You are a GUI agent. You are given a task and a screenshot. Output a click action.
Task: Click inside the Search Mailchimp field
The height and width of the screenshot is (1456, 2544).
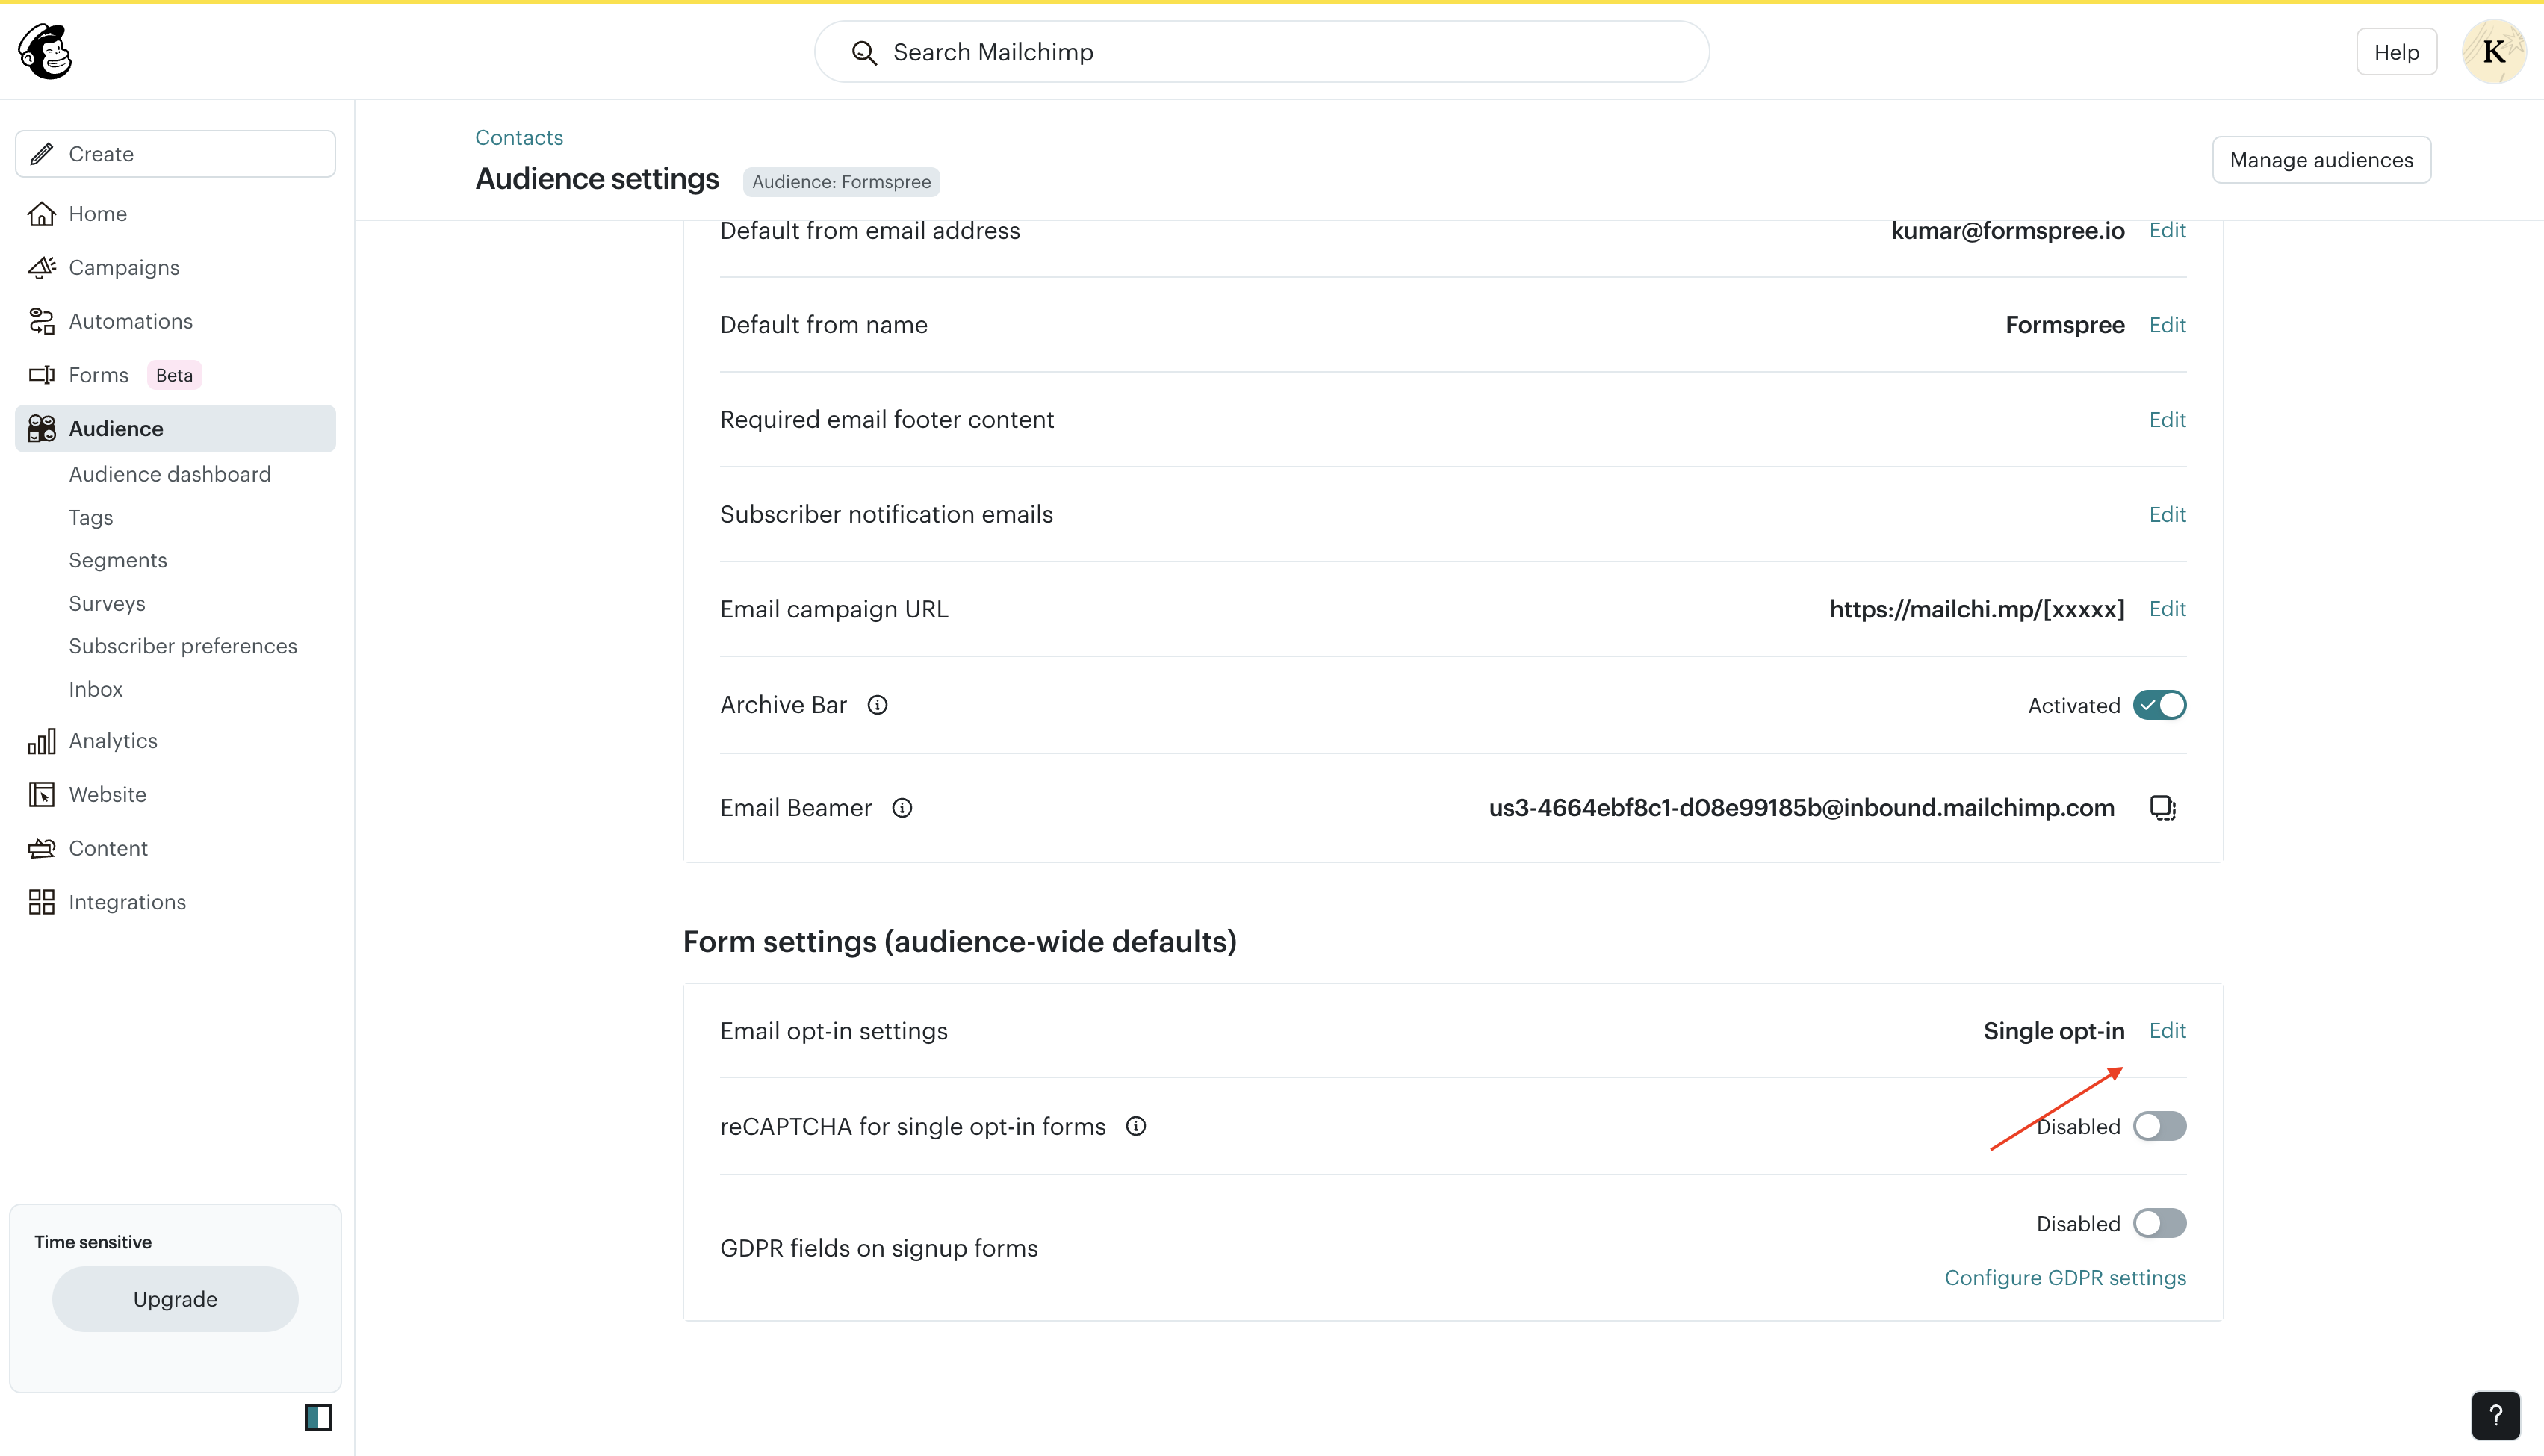(x=1260, y=51)
